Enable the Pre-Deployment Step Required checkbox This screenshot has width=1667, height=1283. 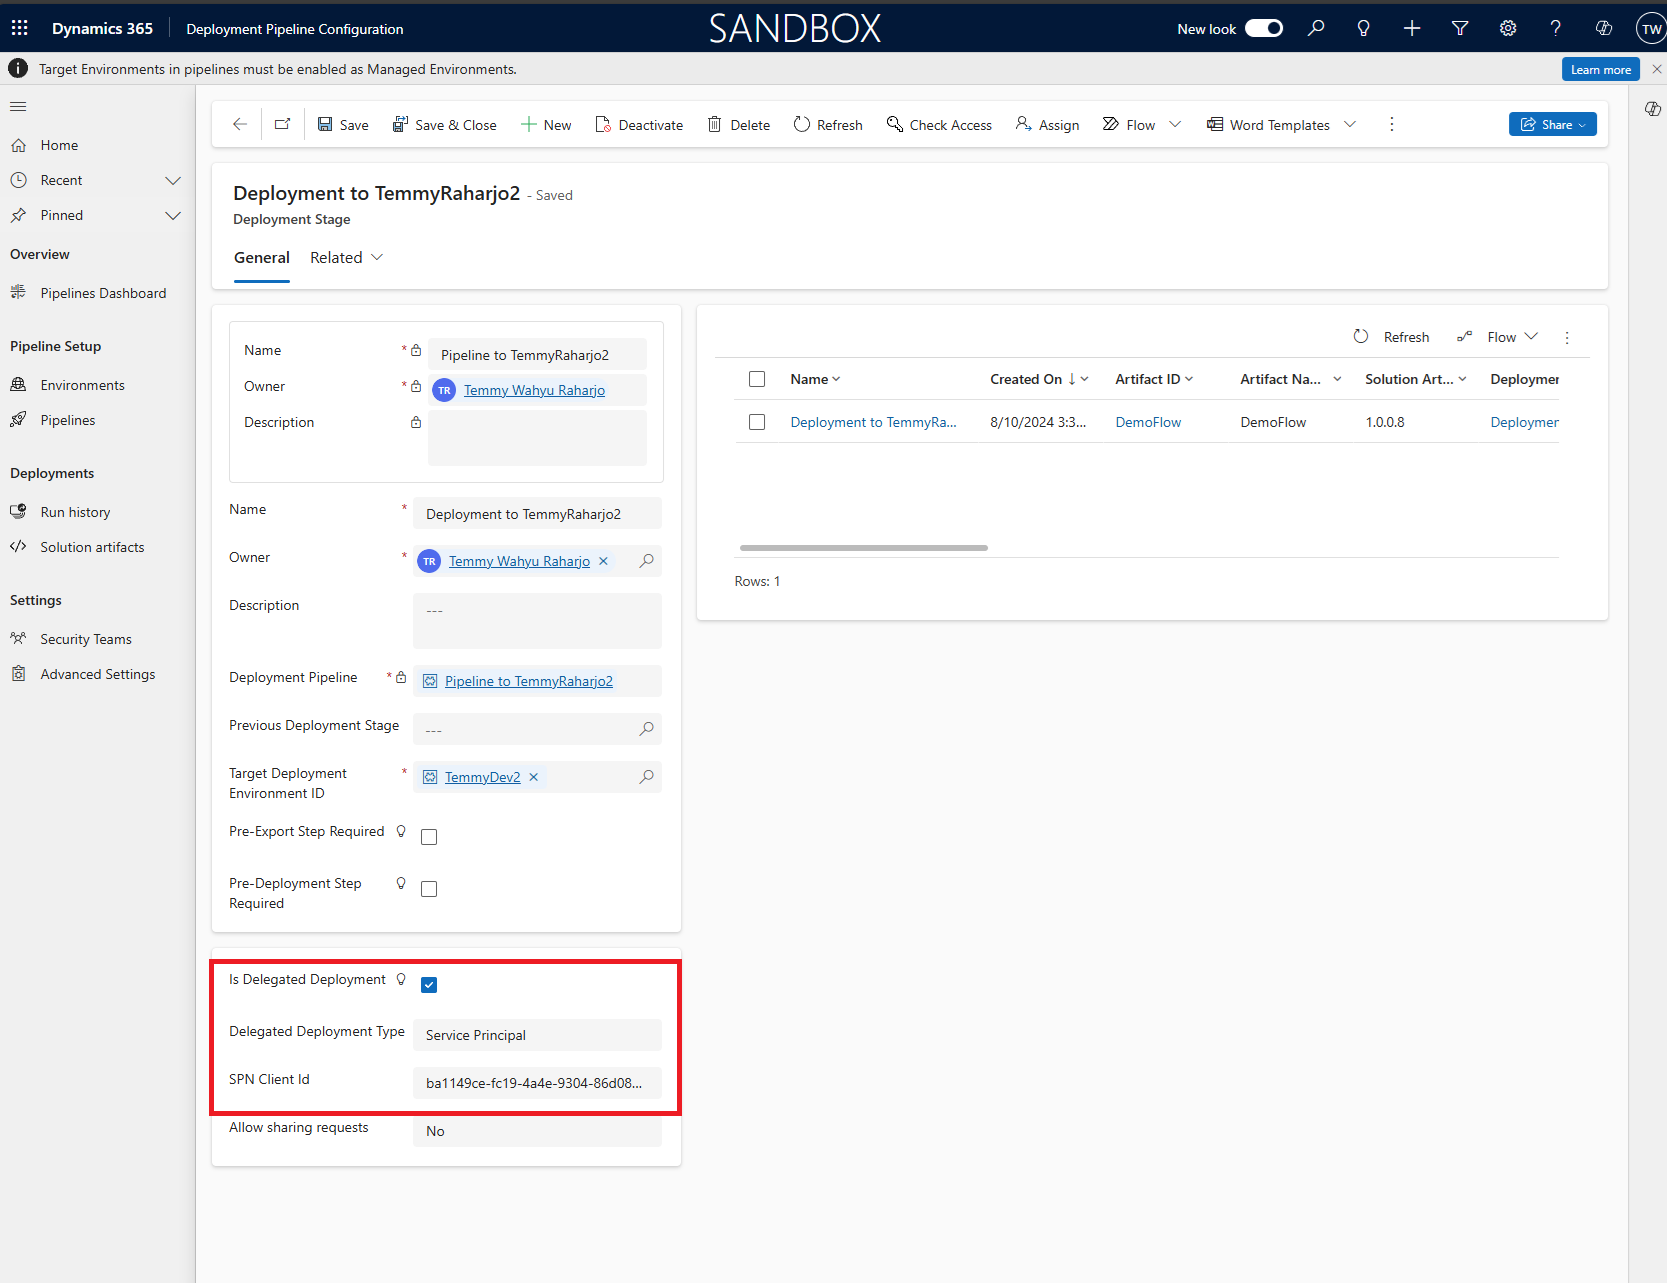(429, 889)
